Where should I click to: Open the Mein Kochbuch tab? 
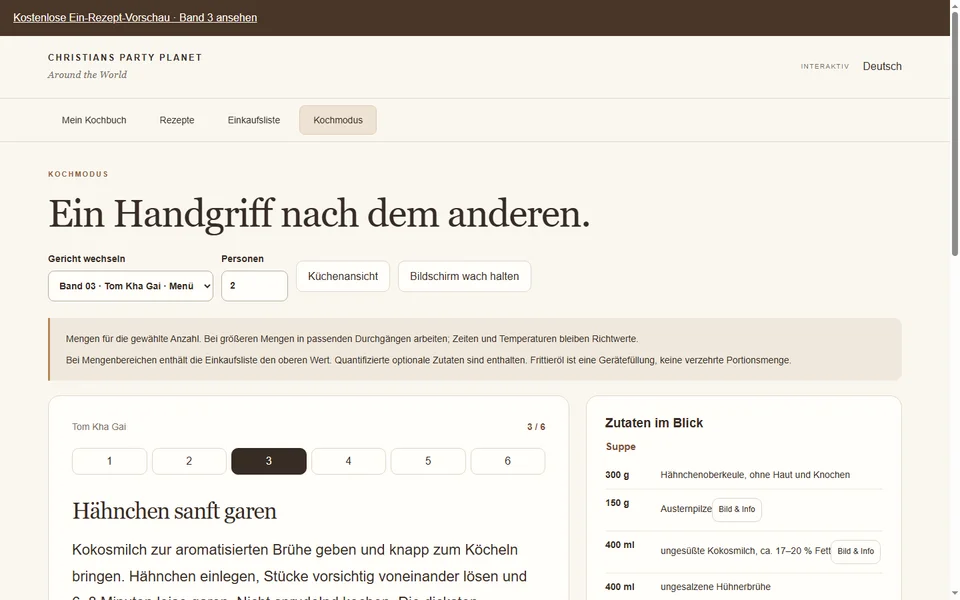click(x=94, y=120)
